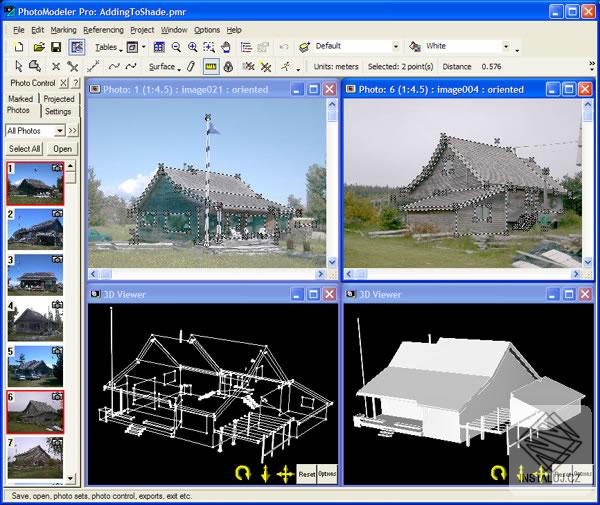Switch to the Projected tab

(x=59, y=99)
